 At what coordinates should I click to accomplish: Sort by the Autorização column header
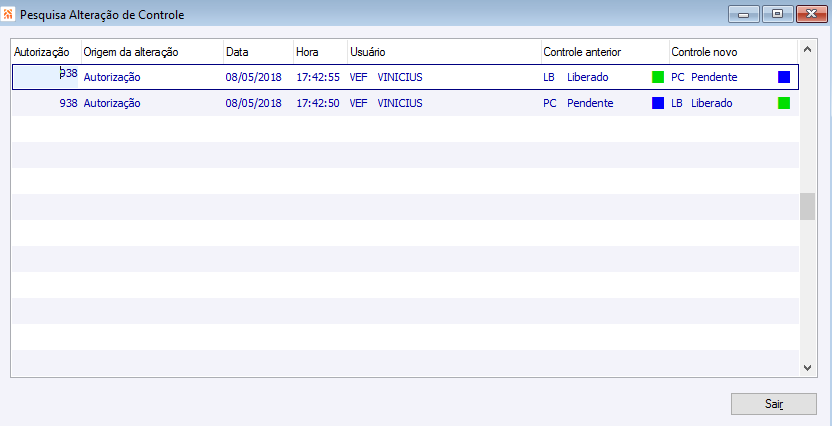[x=47, y=52]
